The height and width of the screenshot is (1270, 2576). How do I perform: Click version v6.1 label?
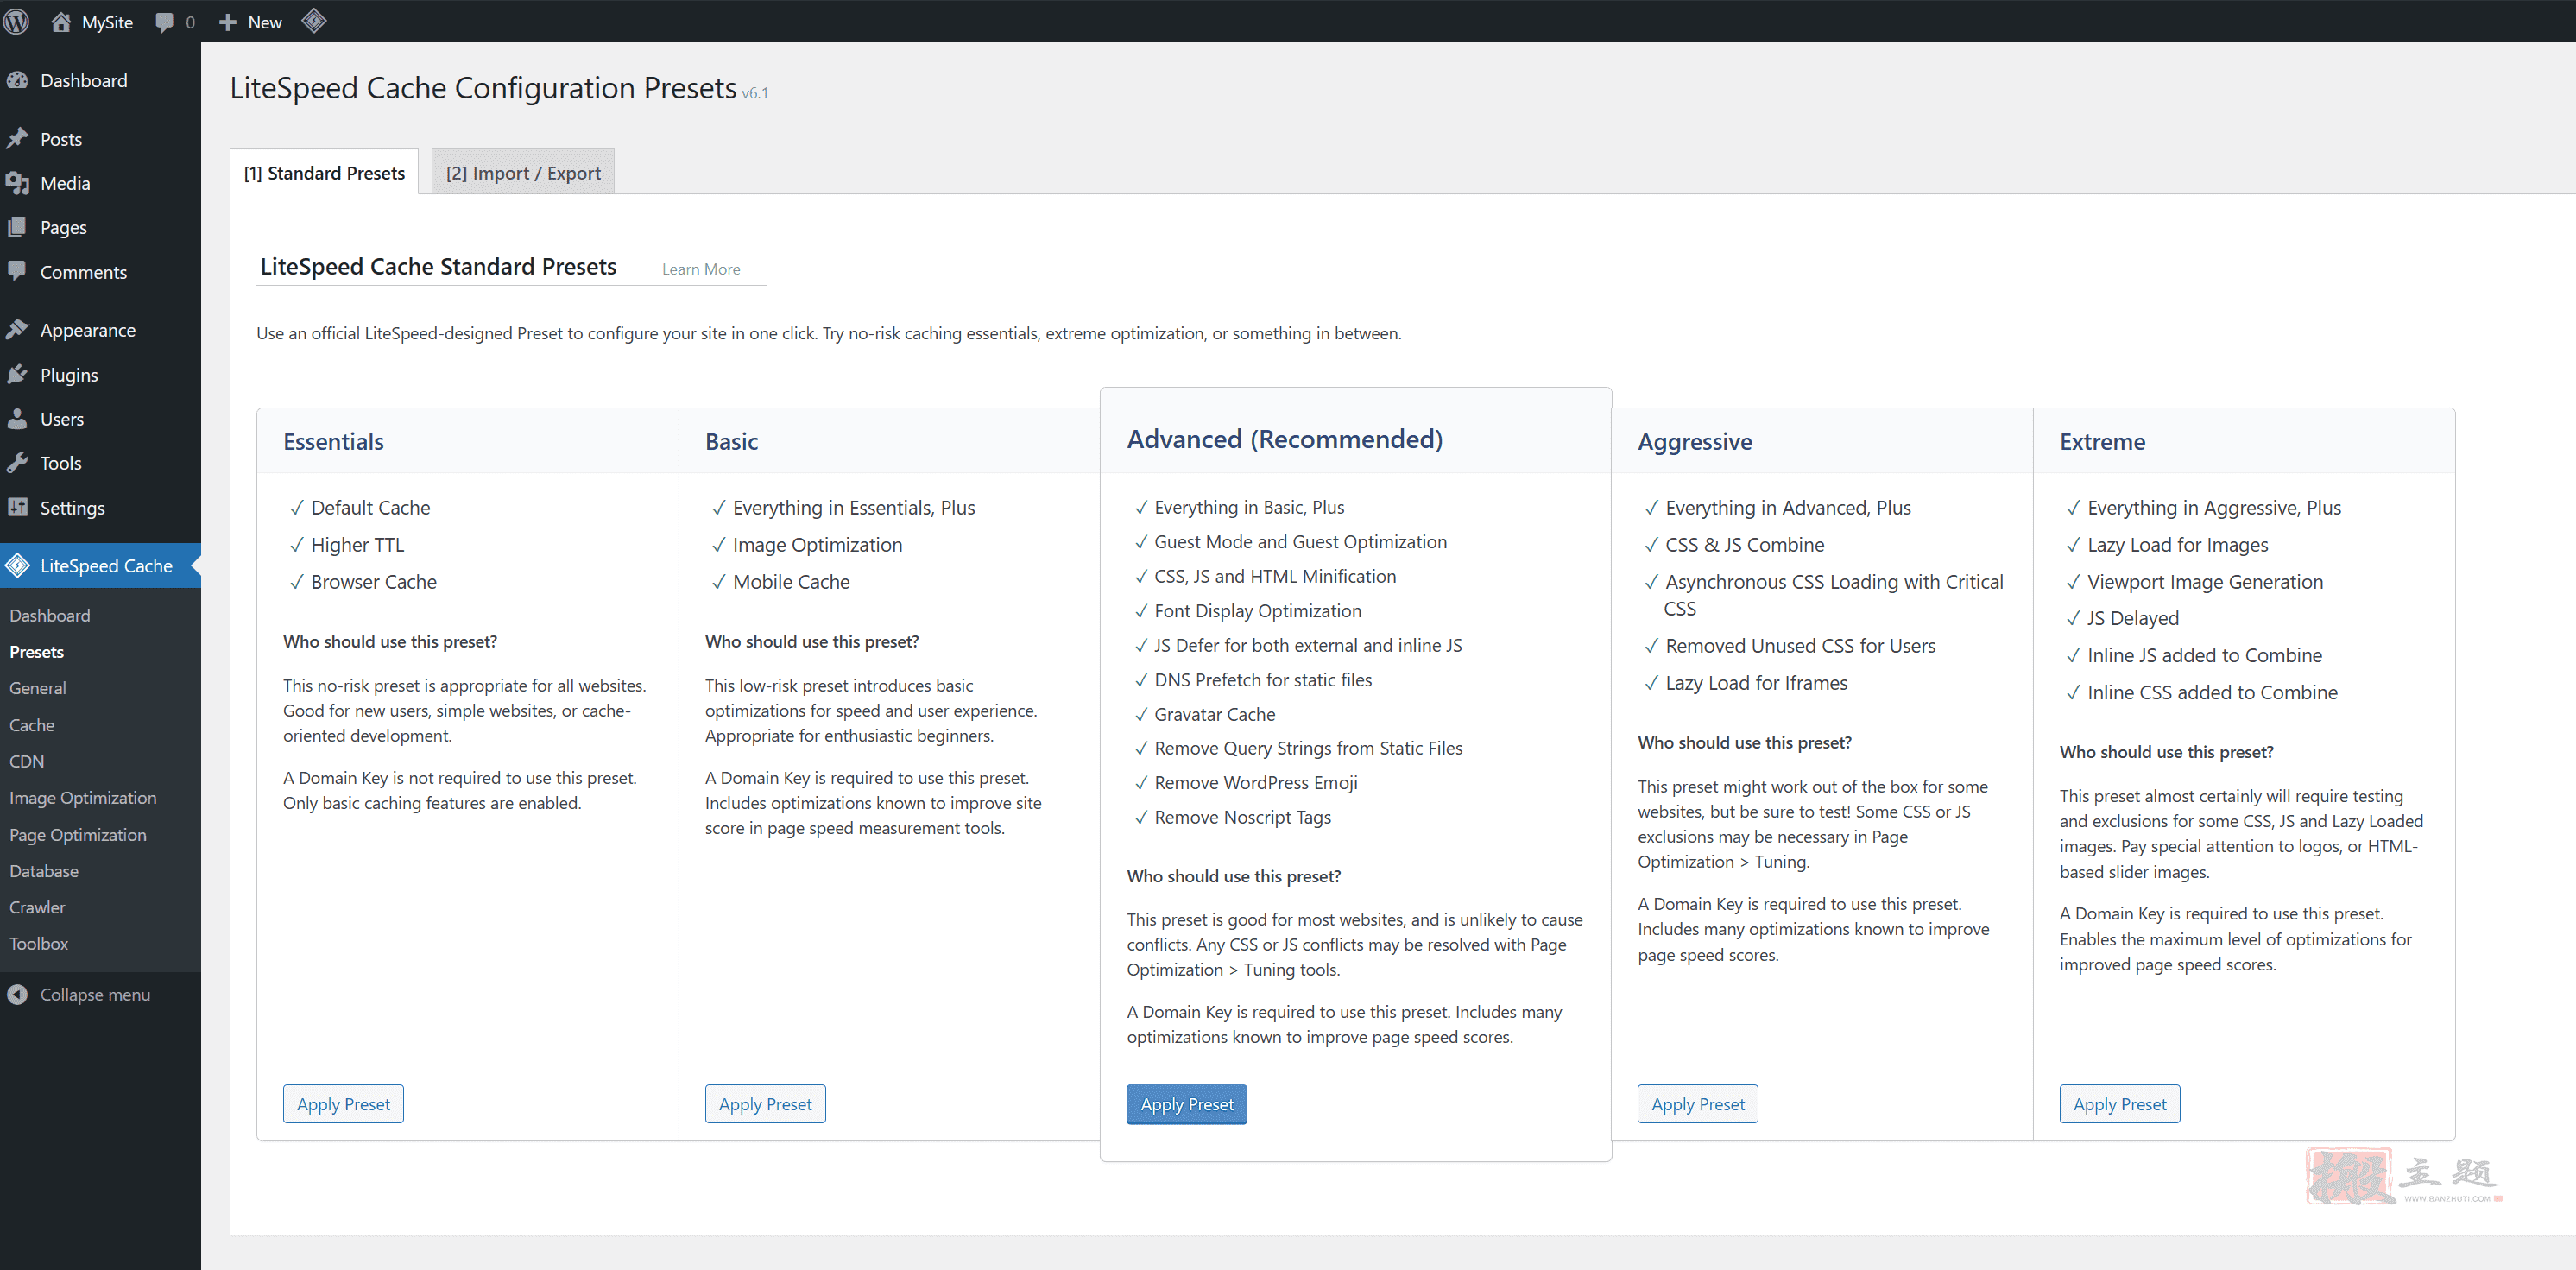pyautogui.click(x=755, y=93)
